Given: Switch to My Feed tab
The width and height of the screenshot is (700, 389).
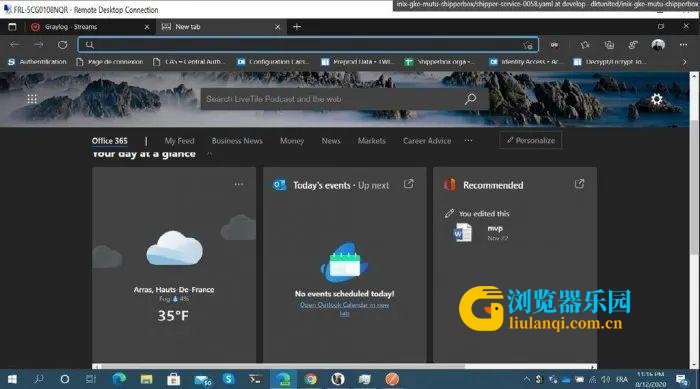Looking at the screenshot, I should tap(179, 141).
